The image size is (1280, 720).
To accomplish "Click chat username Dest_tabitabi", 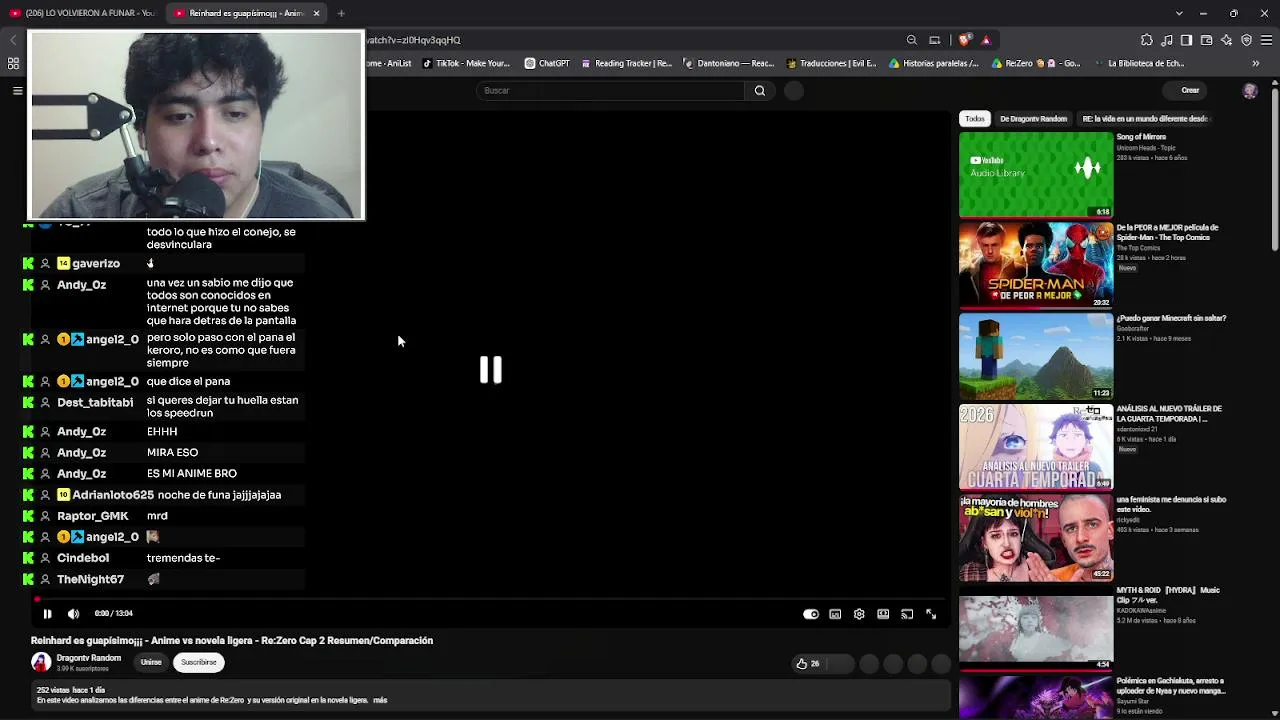I will 95,403.
